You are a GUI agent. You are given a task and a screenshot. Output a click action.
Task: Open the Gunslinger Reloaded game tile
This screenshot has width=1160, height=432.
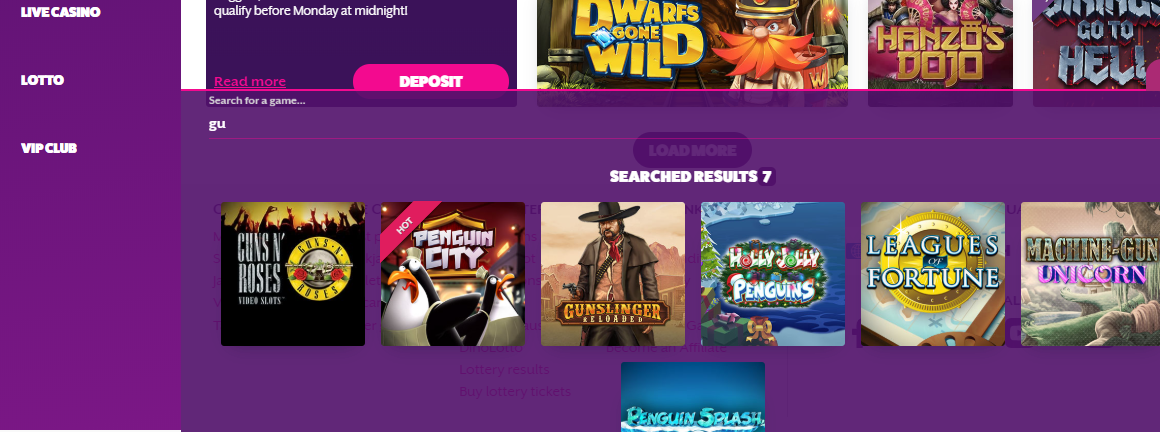coord(613,274)
